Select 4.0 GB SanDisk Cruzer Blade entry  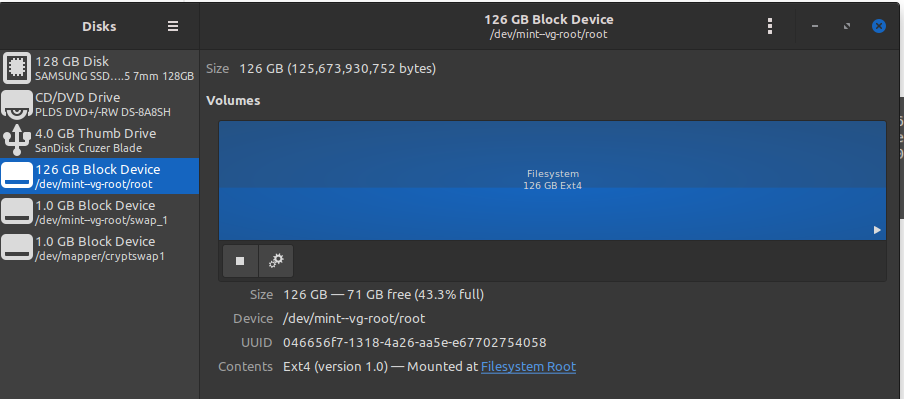(100, 140)
